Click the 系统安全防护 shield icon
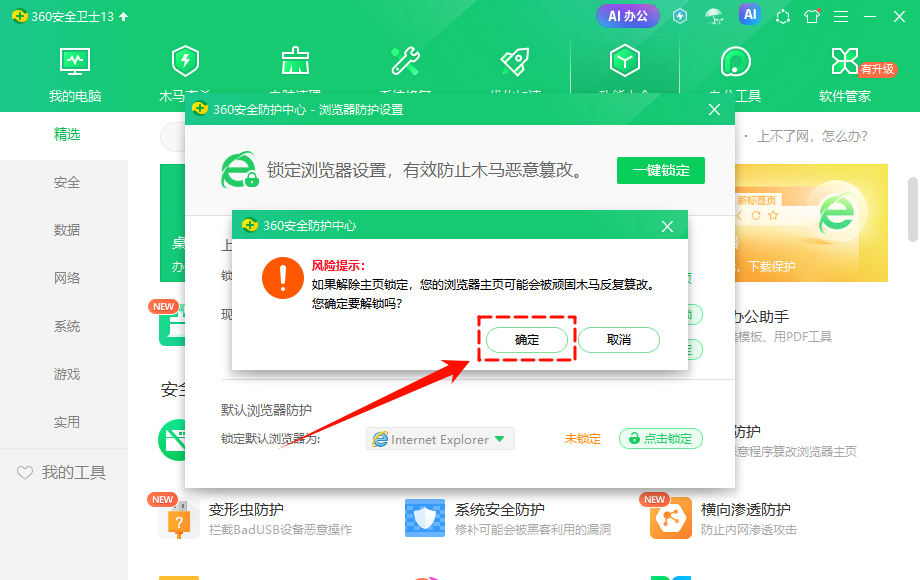 (x=424, y=518)
